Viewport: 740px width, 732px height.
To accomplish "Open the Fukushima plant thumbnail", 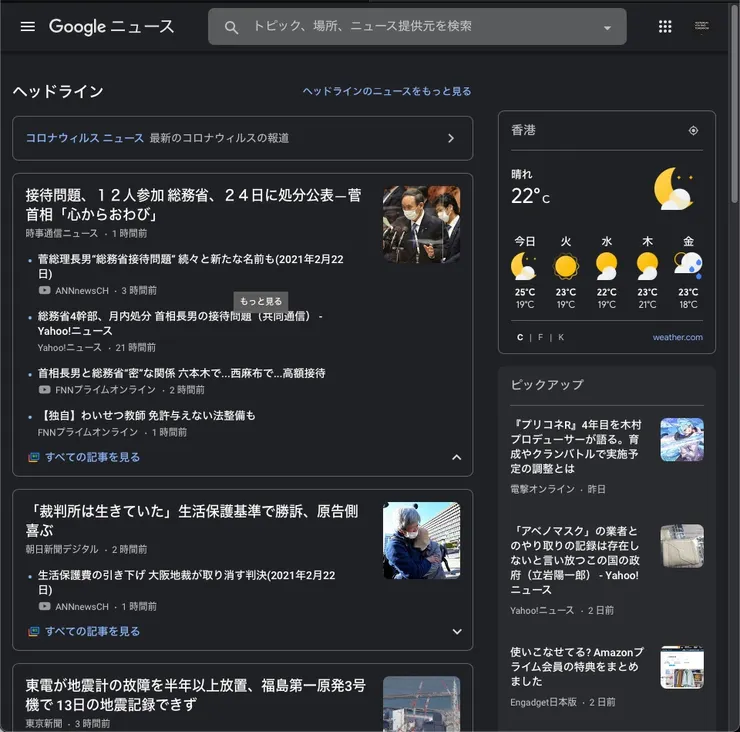I will (x=421, y=704).
